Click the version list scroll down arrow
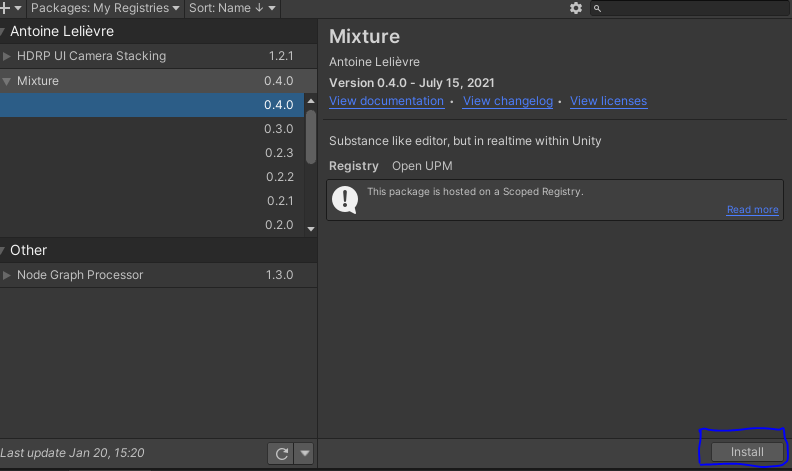This screenshot has height=471, width=792. coord(311,229)
